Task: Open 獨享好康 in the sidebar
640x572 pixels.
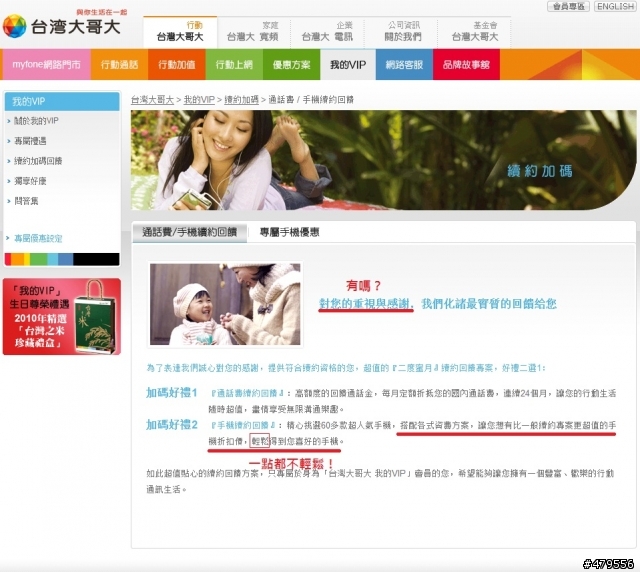Action: 30,181
